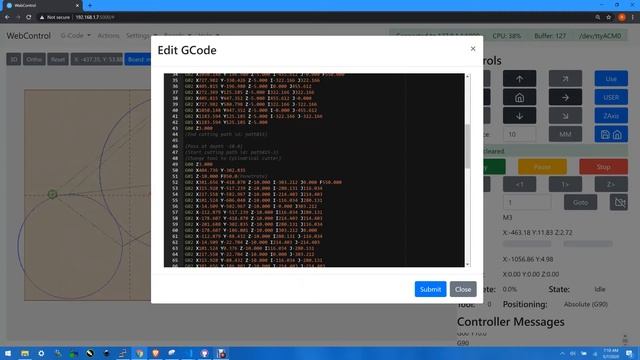Open Chrome from the taskbar
Screen dimensions: 640x360
[140, 353]
